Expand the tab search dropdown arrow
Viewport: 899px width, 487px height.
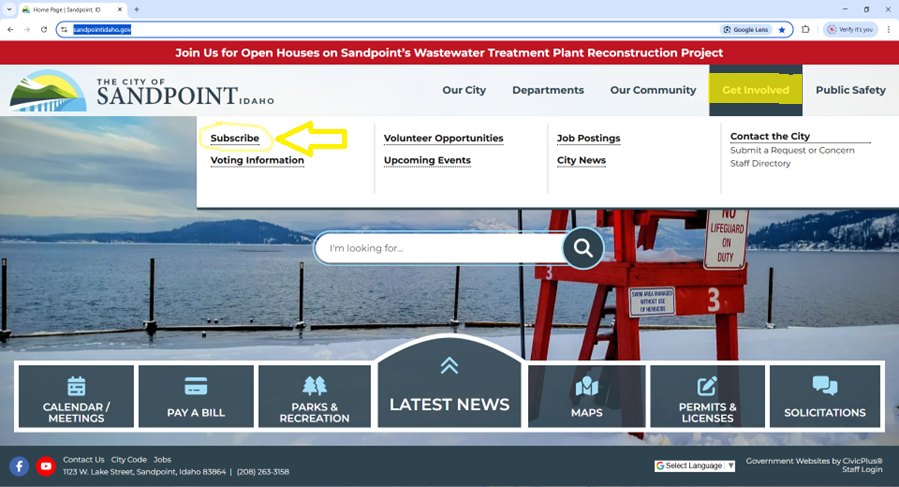(9, 9)
